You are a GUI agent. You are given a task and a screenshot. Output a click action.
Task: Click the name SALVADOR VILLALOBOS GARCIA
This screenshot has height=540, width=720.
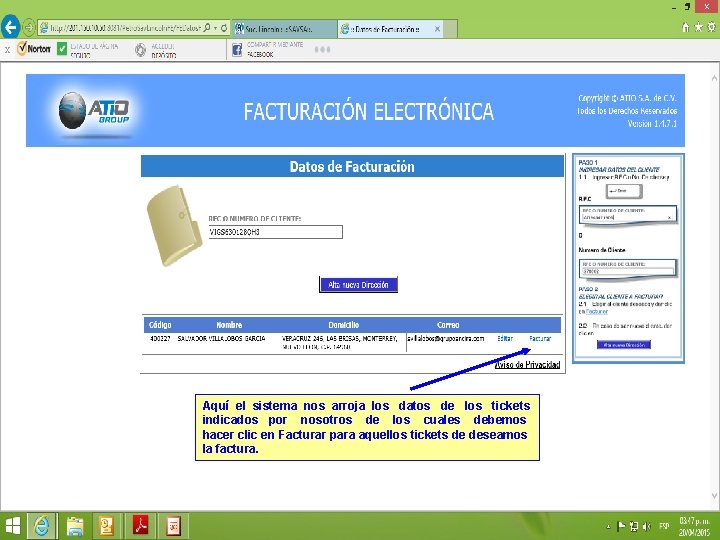click(221, 338)
